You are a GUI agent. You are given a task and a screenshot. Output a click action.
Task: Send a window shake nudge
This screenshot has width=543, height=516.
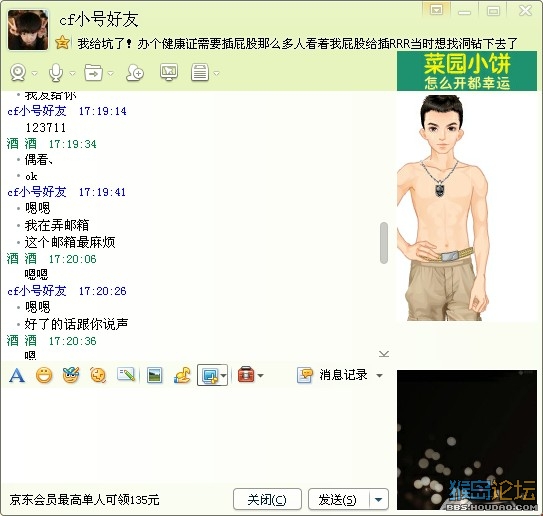point(98,375)
